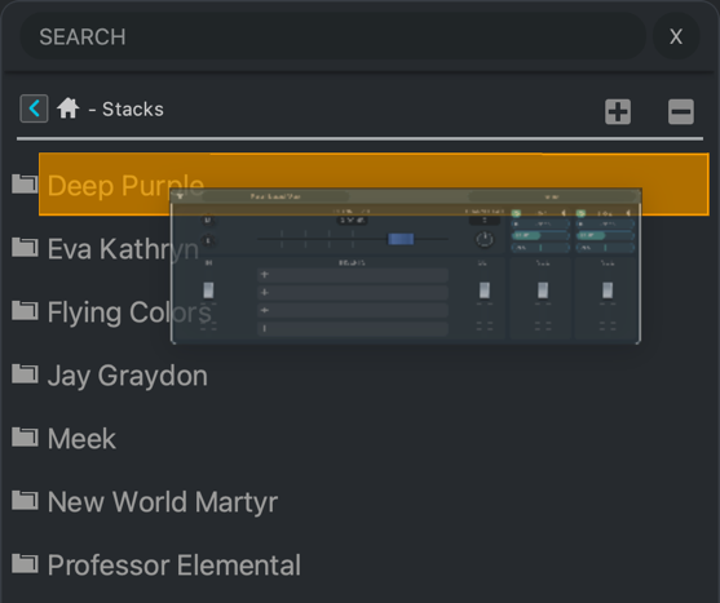Open the New World Martyr folder

162,502
